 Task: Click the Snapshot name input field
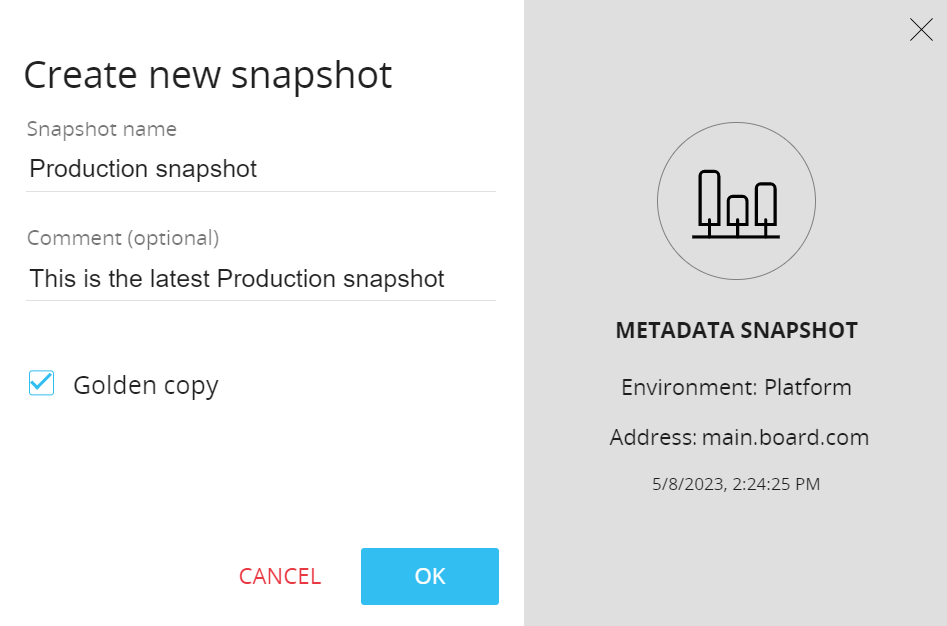point(260,168)
